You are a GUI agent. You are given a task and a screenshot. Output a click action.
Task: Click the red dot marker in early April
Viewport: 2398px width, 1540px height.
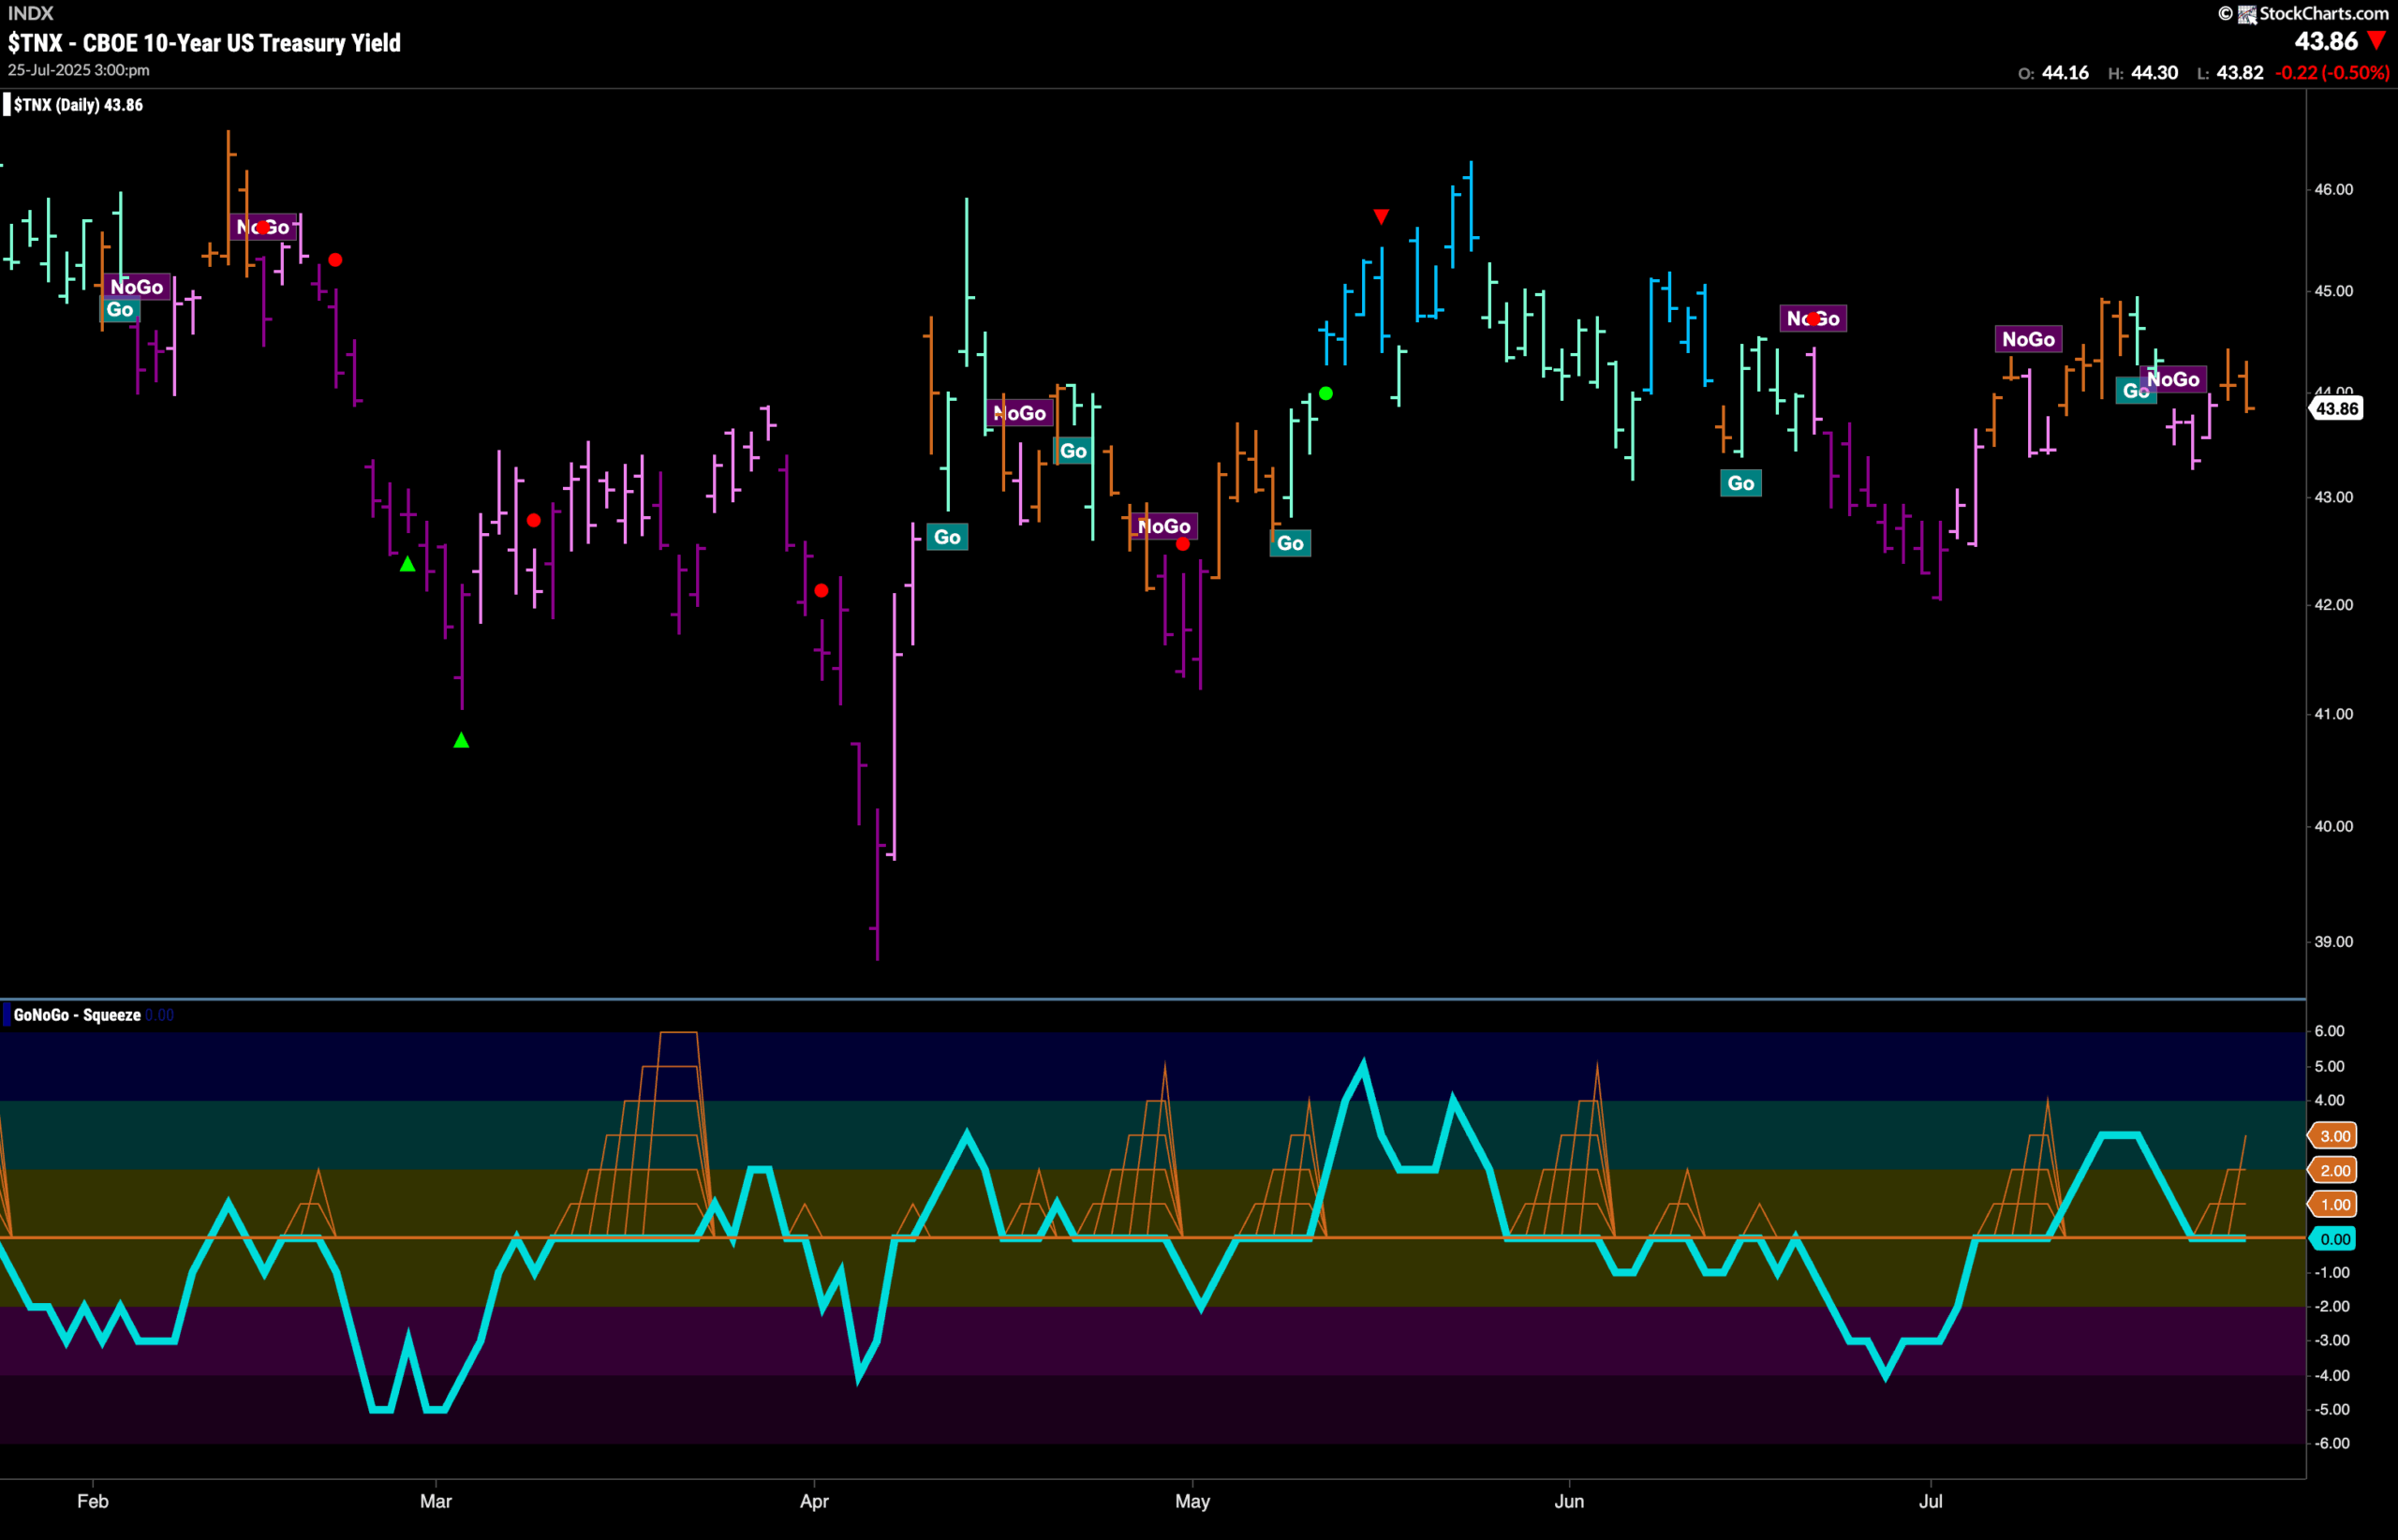(821, 591)
